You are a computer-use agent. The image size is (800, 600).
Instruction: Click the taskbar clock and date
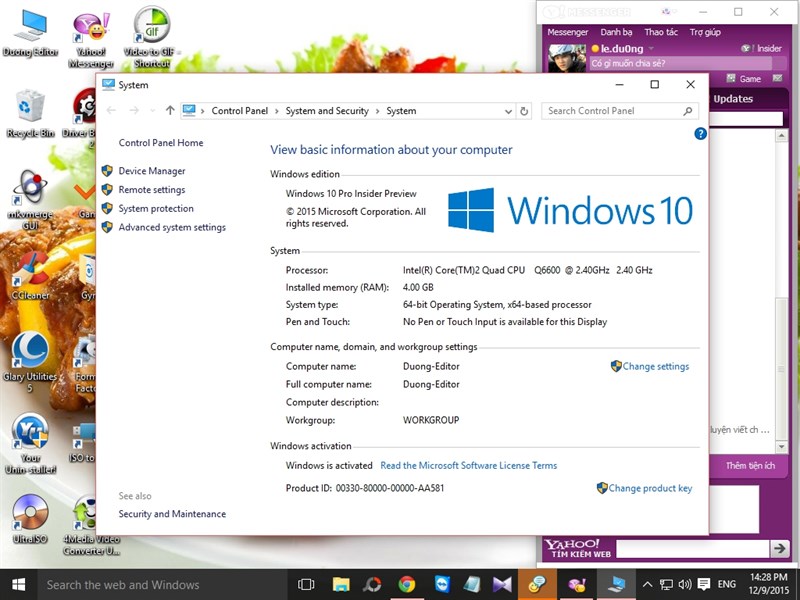coord(768,585)
